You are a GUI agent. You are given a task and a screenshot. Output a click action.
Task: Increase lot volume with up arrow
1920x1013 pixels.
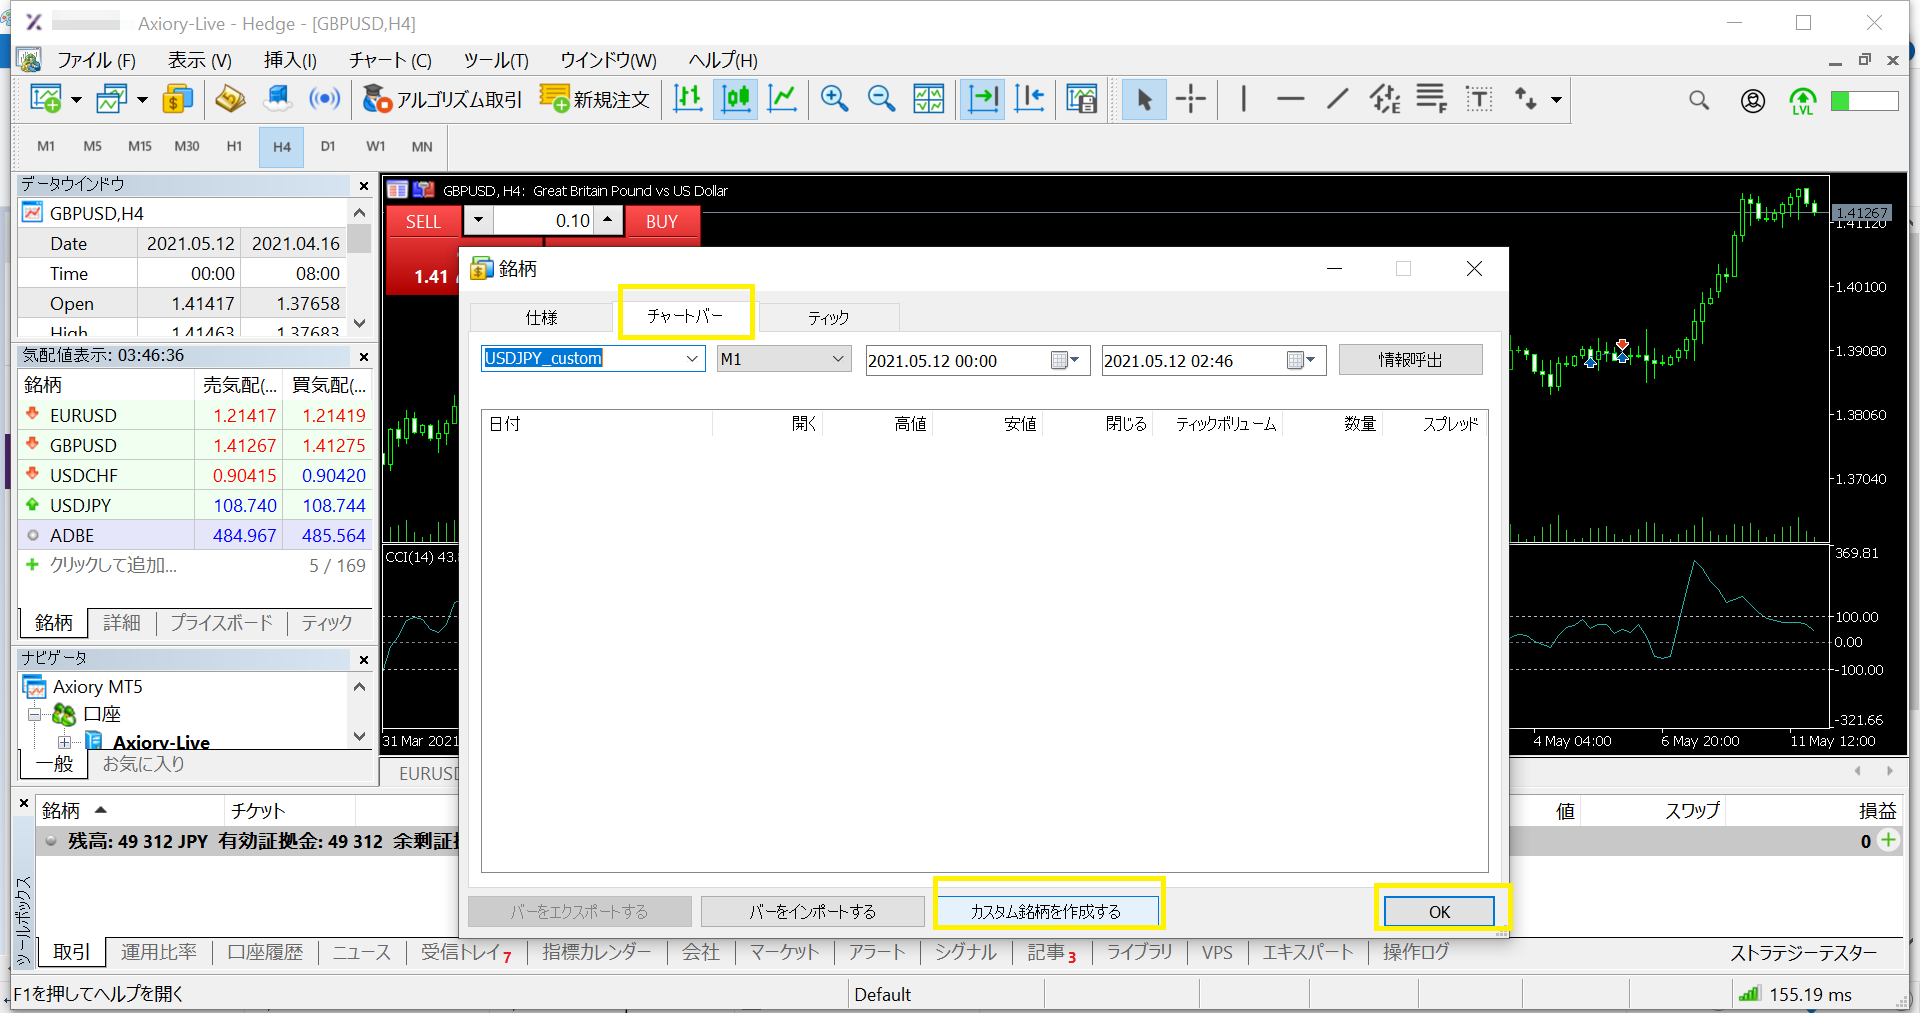pos(608,221)
